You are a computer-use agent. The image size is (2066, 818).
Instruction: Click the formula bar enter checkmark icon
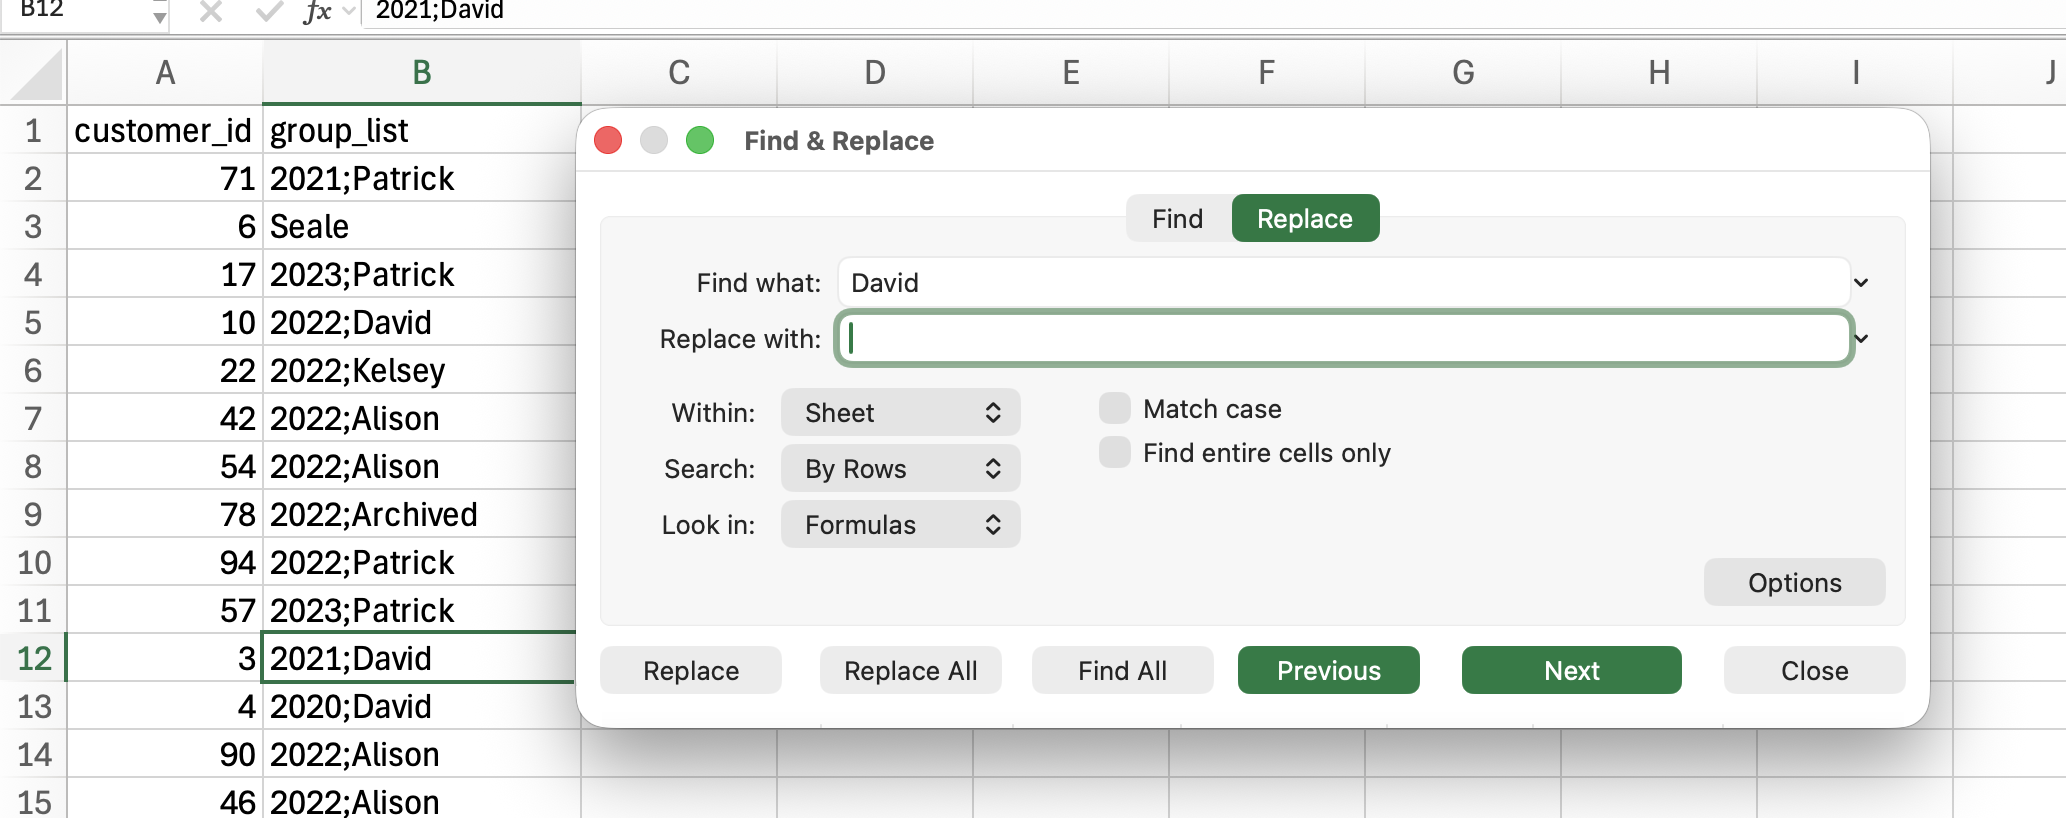pyautogui.click(x=268, y=11)
